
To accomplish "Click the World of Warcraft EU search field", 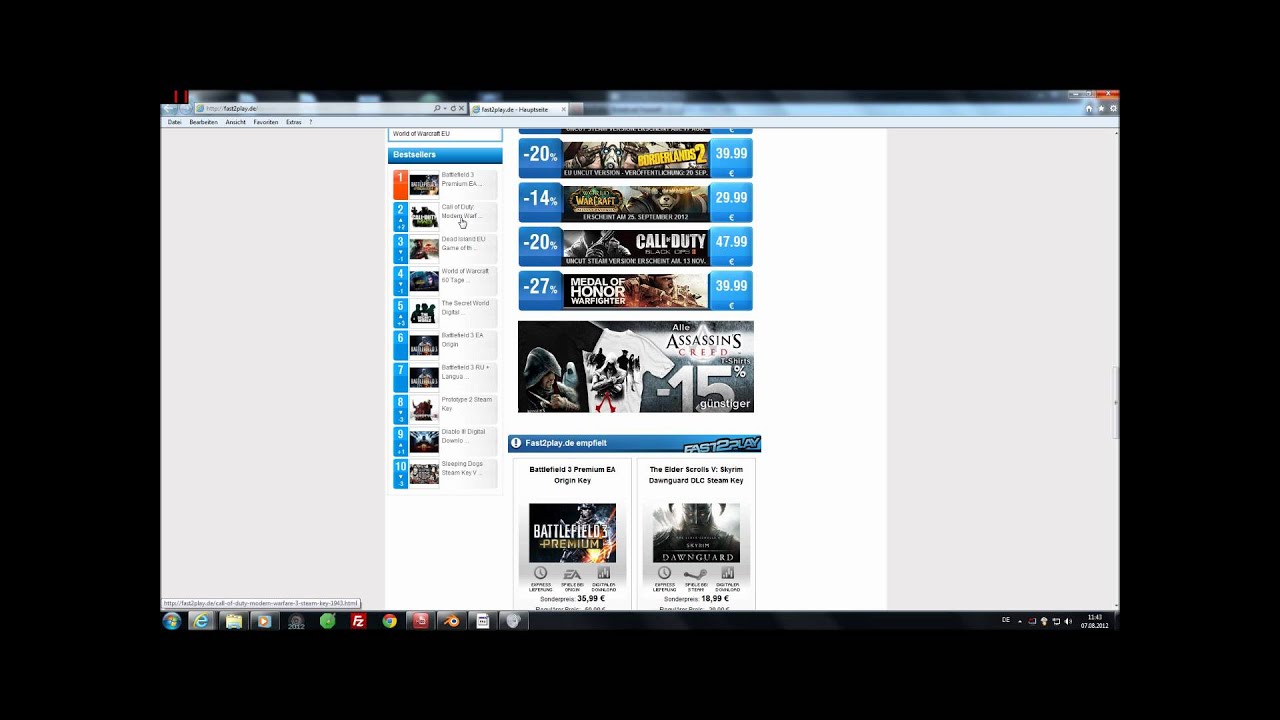I will 445,134.
